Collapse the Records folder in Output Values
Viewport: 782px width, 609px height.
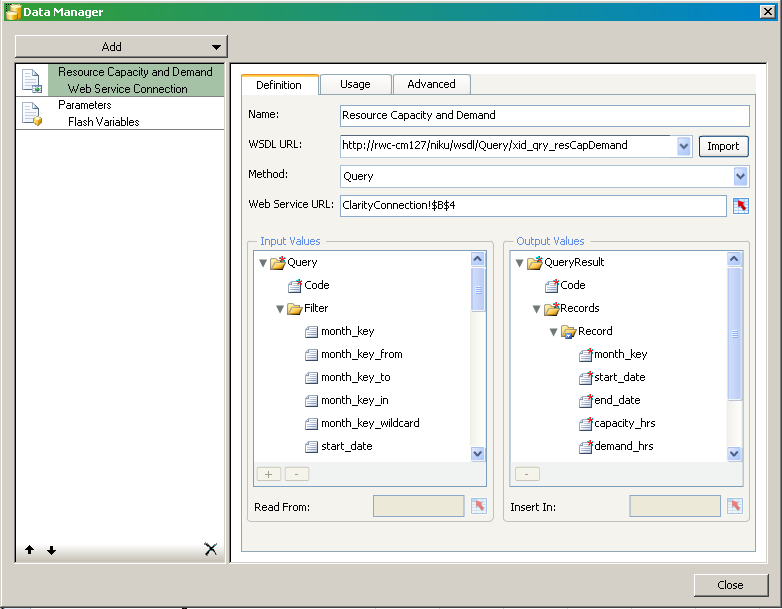coord(536,309)
